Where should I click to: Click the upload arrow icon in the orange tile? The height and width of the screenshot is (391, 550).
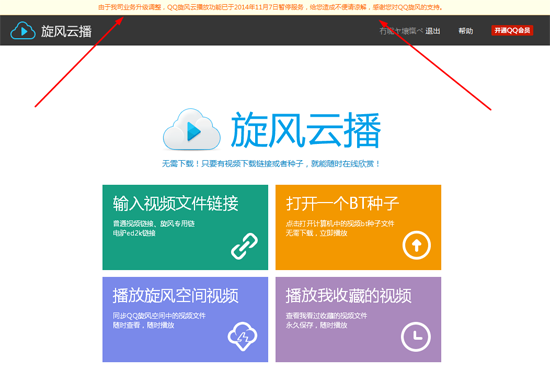(416, 245)
